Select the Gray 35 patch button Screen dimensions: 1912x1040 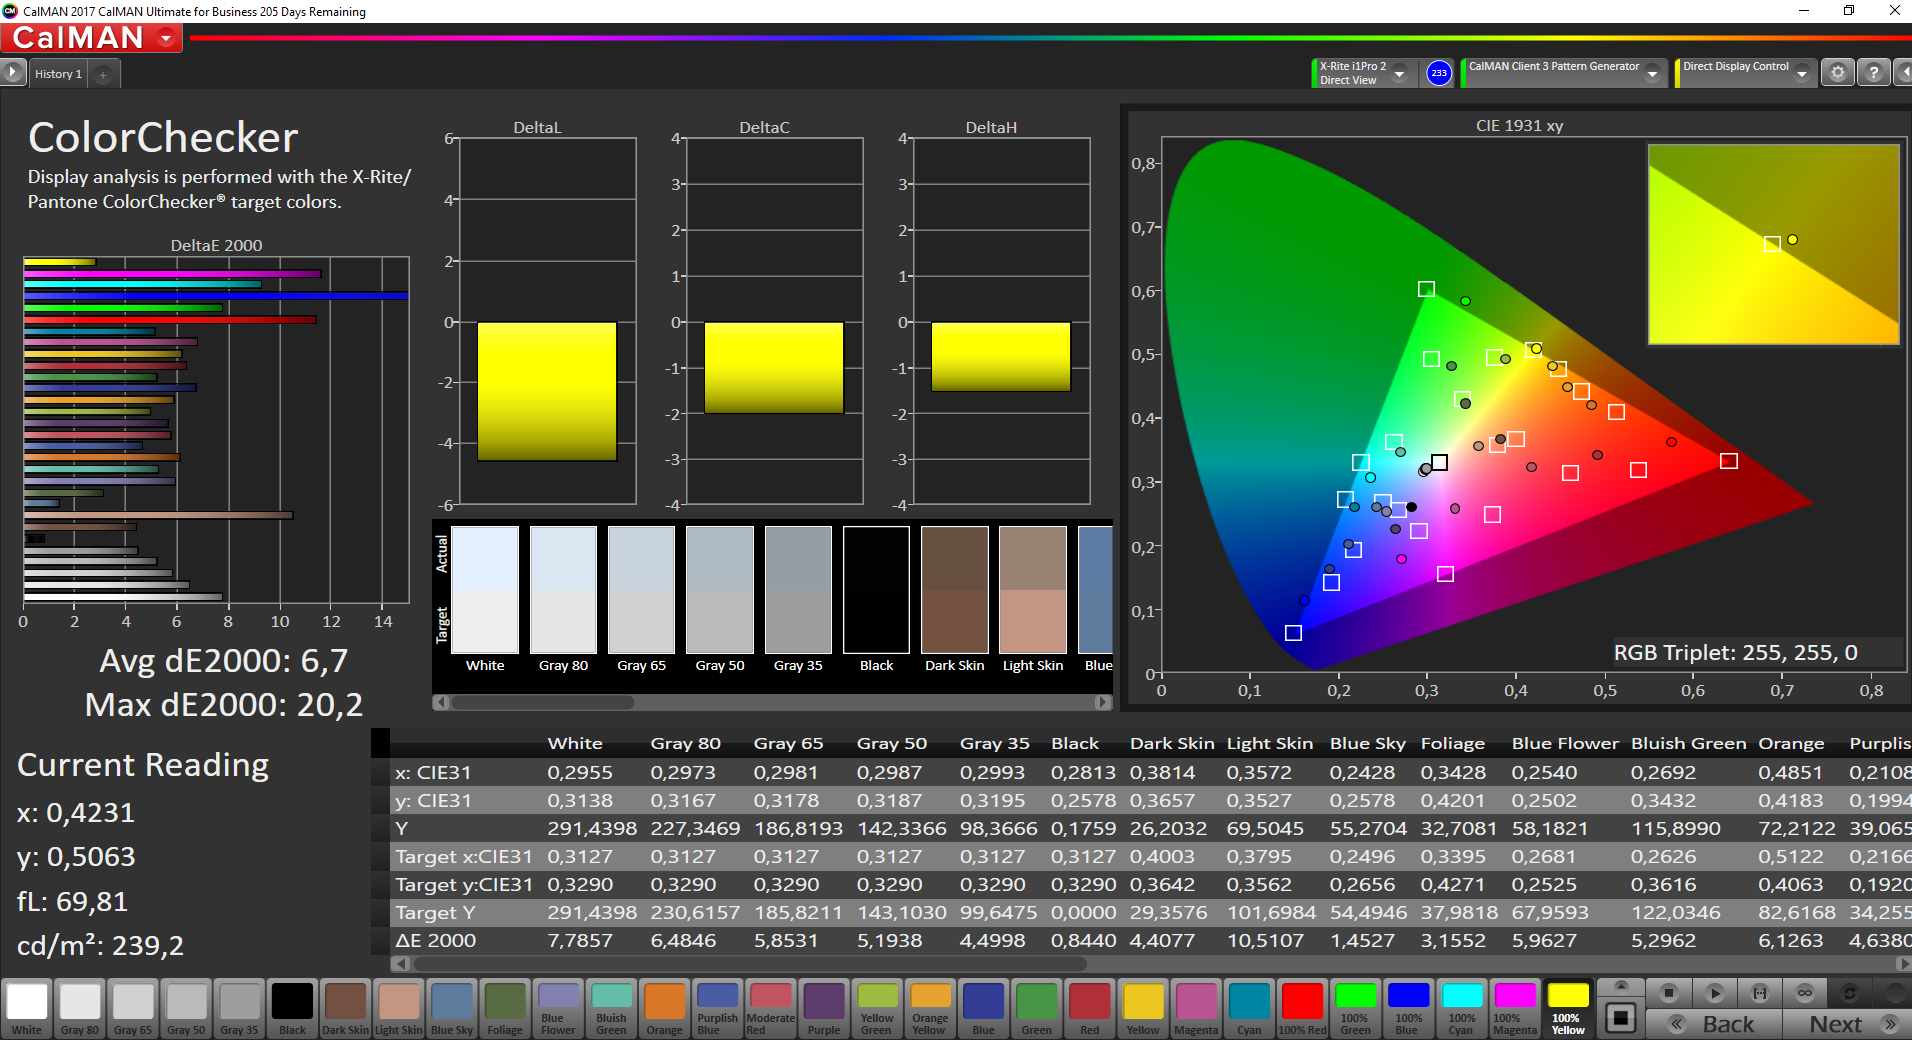239,1008
